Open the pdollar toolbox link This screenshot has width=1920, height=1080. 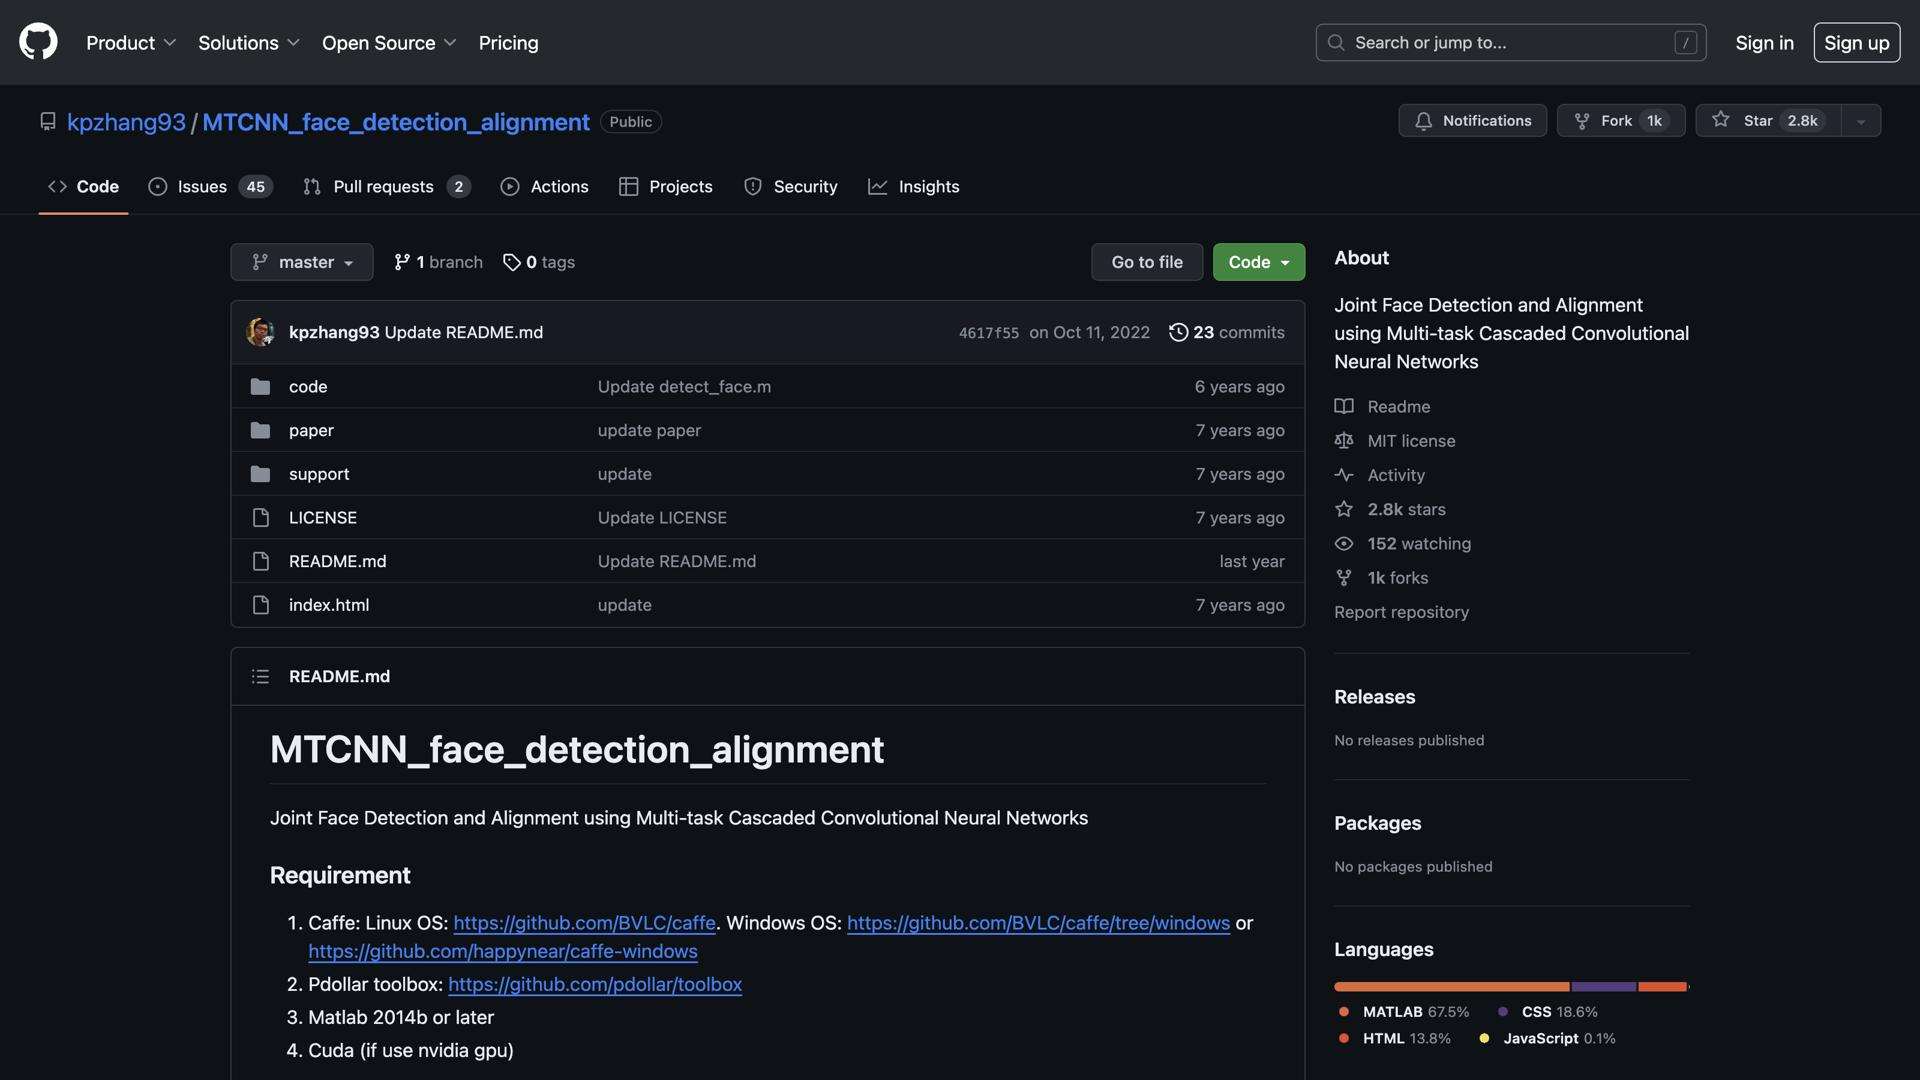coord(594,985)
